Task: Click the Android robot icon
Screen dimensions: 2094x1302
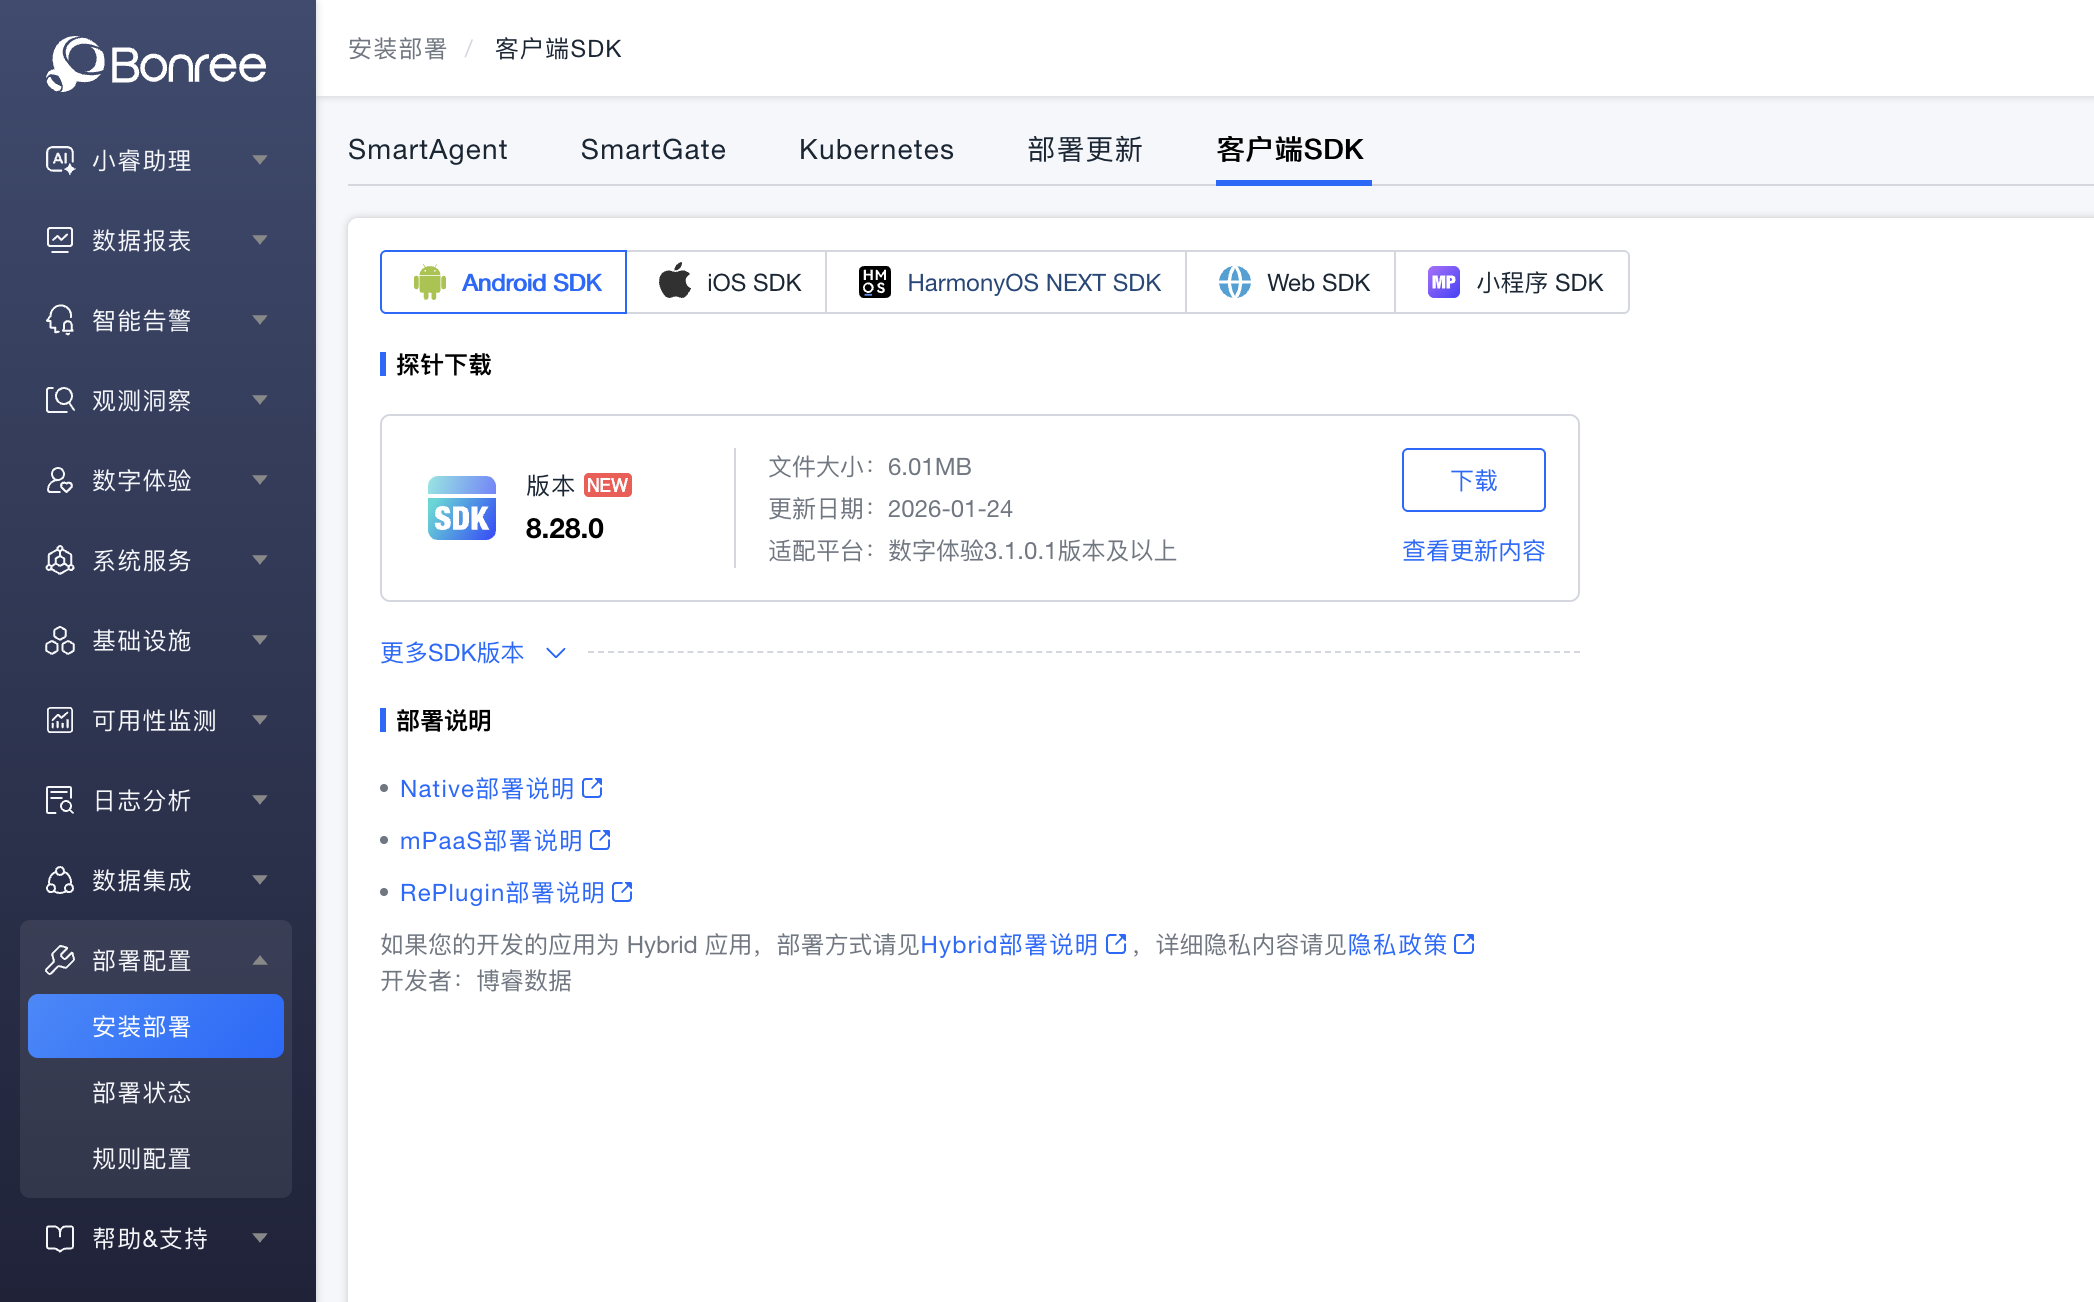Action: click(430, 283)
